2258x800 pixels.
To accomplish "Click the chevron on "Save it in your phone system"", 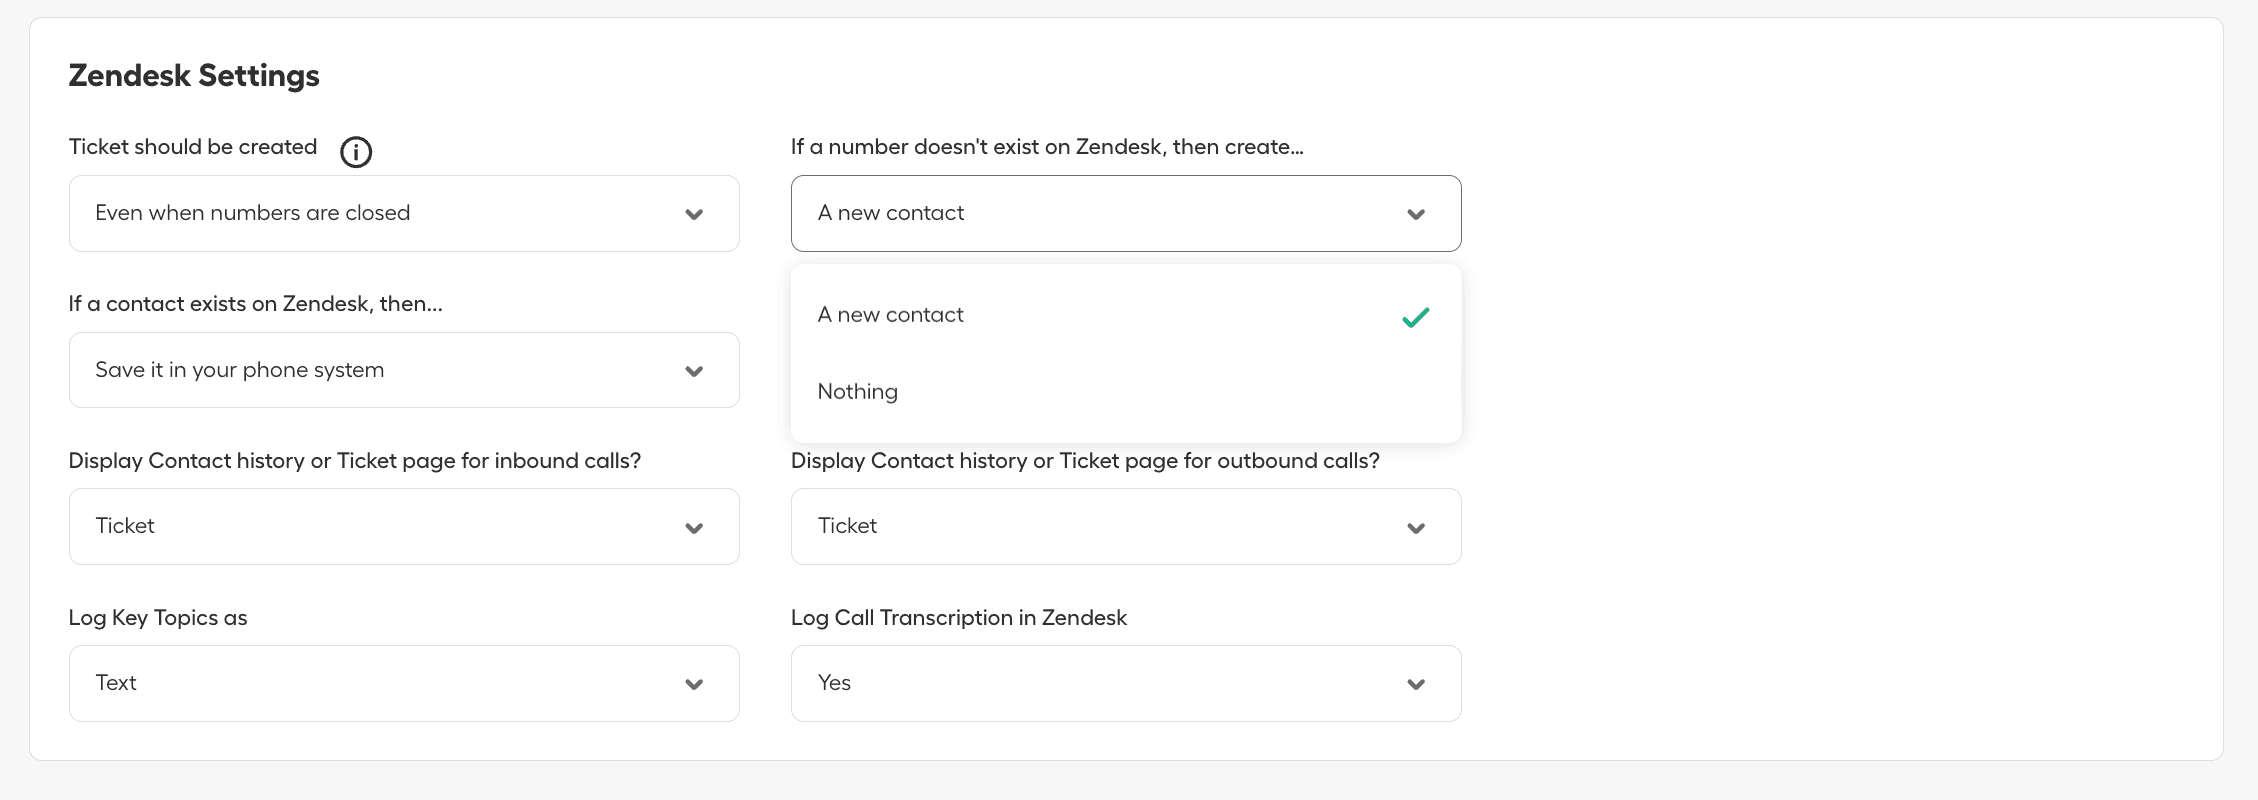I will click(694, 370).
